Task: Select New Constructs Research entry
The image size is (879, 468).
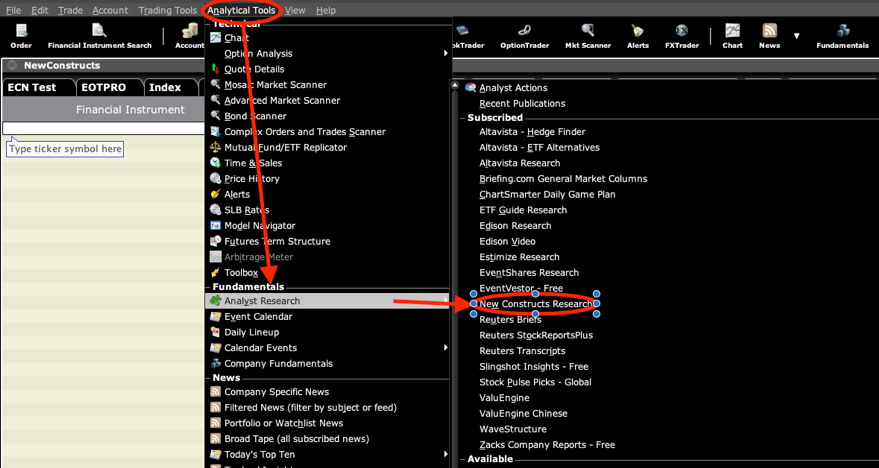Action: pos(535,304)
